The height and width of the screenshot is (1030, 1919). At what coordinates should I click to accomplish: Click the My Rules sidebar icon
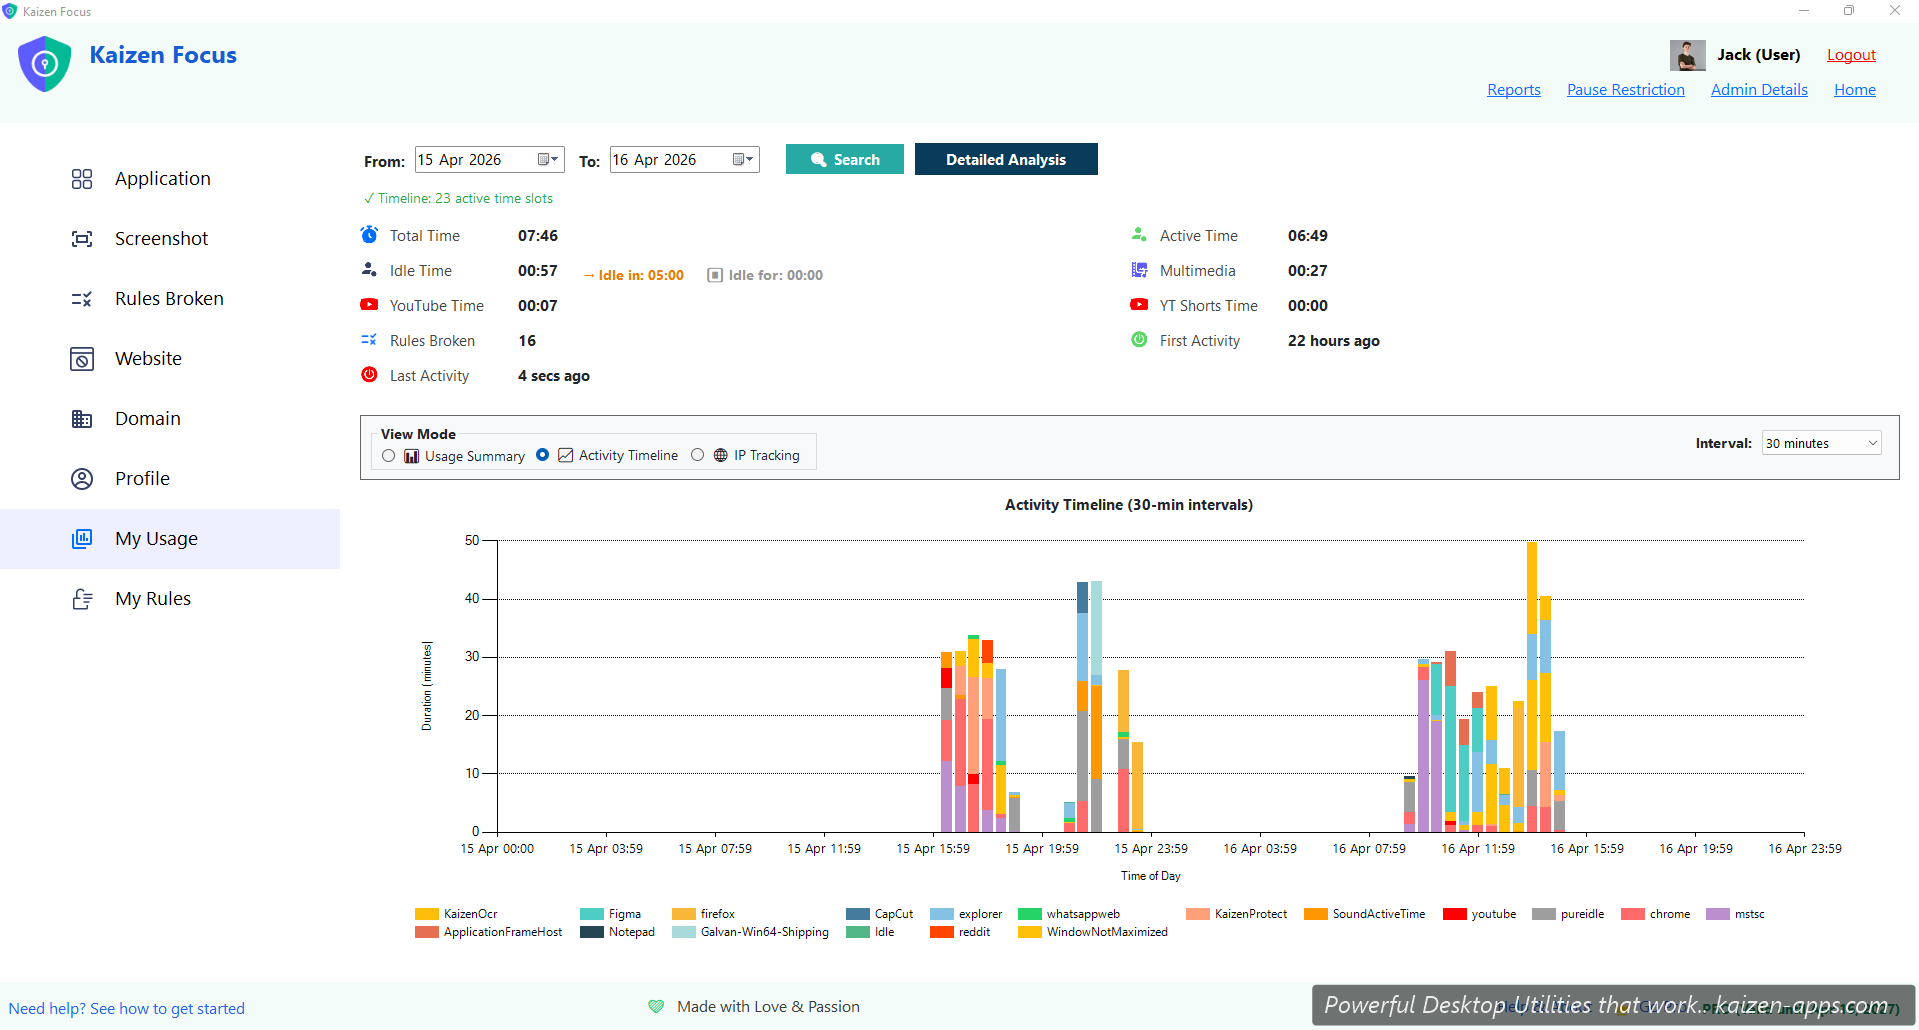(x=82, y=599)
